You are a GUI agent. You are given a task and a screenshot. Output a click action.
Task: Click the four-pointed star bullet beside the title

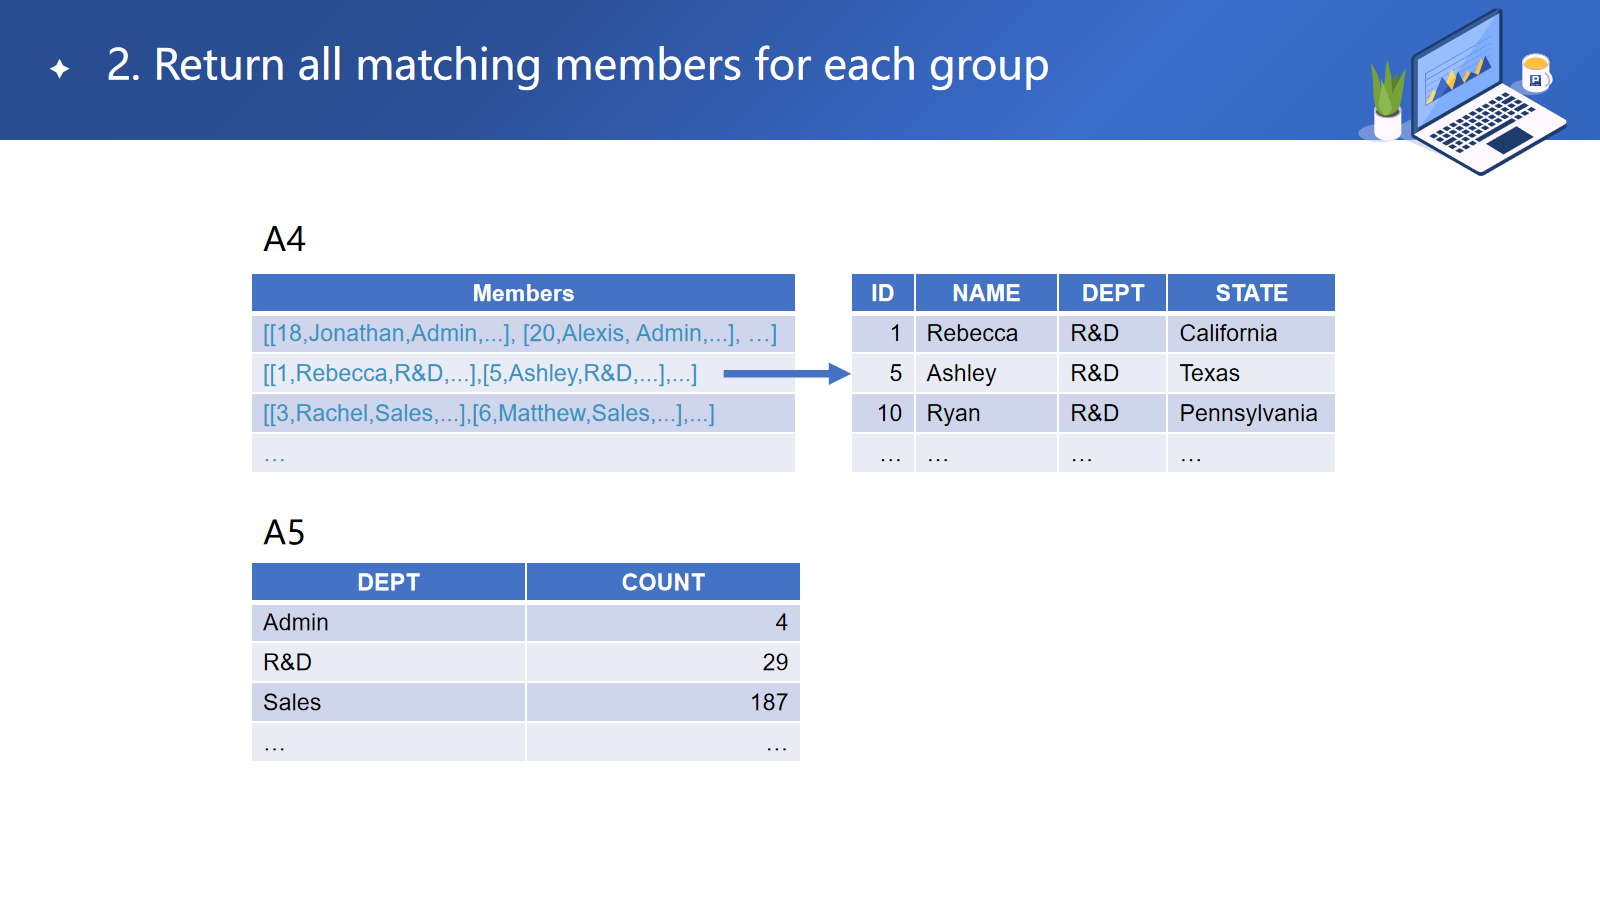(60, 69)
